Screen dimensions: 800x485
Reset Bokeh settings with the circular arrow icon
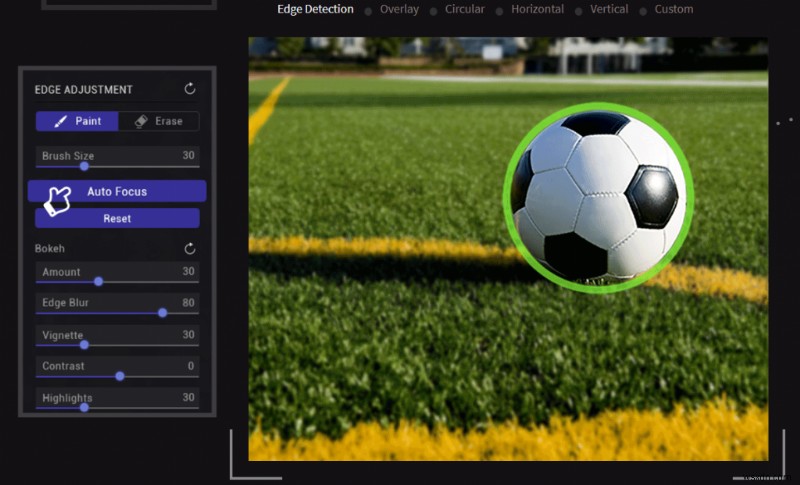pyautogui.click(x=190, y=248)
